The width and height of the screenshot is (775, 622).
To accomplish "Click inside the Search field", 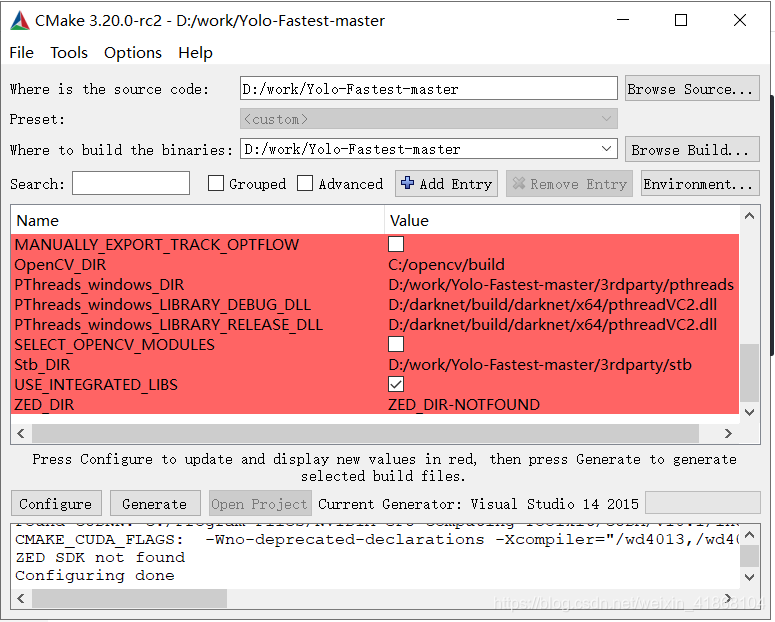I will coord(131,183).
